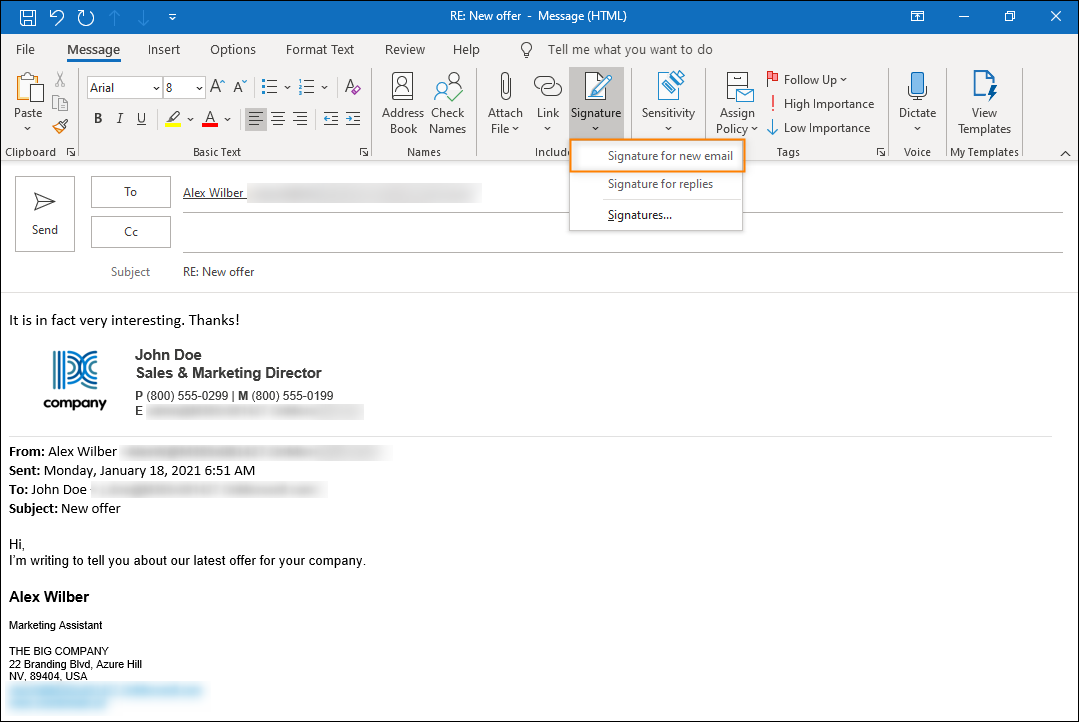
Task: Toggle bold formatting
Action: coord(97,118)
